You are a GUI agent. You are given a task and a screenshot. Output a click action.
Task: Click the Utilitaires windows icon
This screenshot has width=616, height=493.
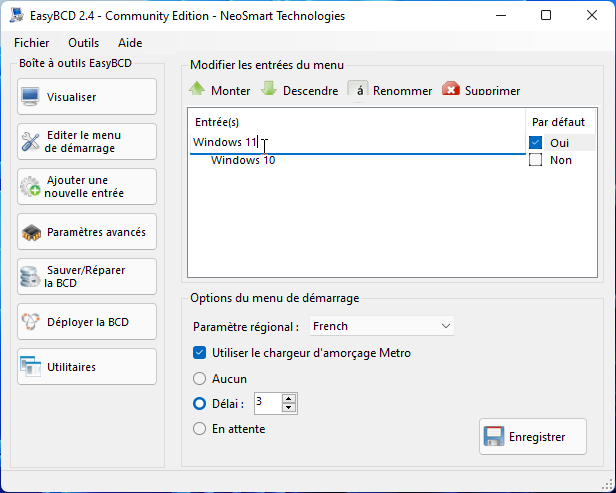pos(30,367)
